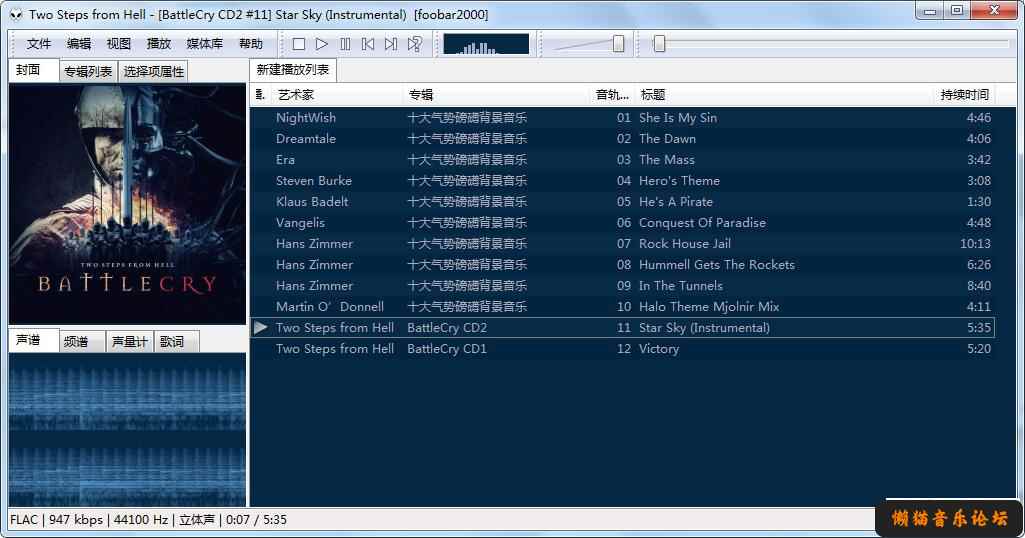The width and height of the screenshot is (1025, 538).
Task: Play a random track button
Action: [414, 44]
